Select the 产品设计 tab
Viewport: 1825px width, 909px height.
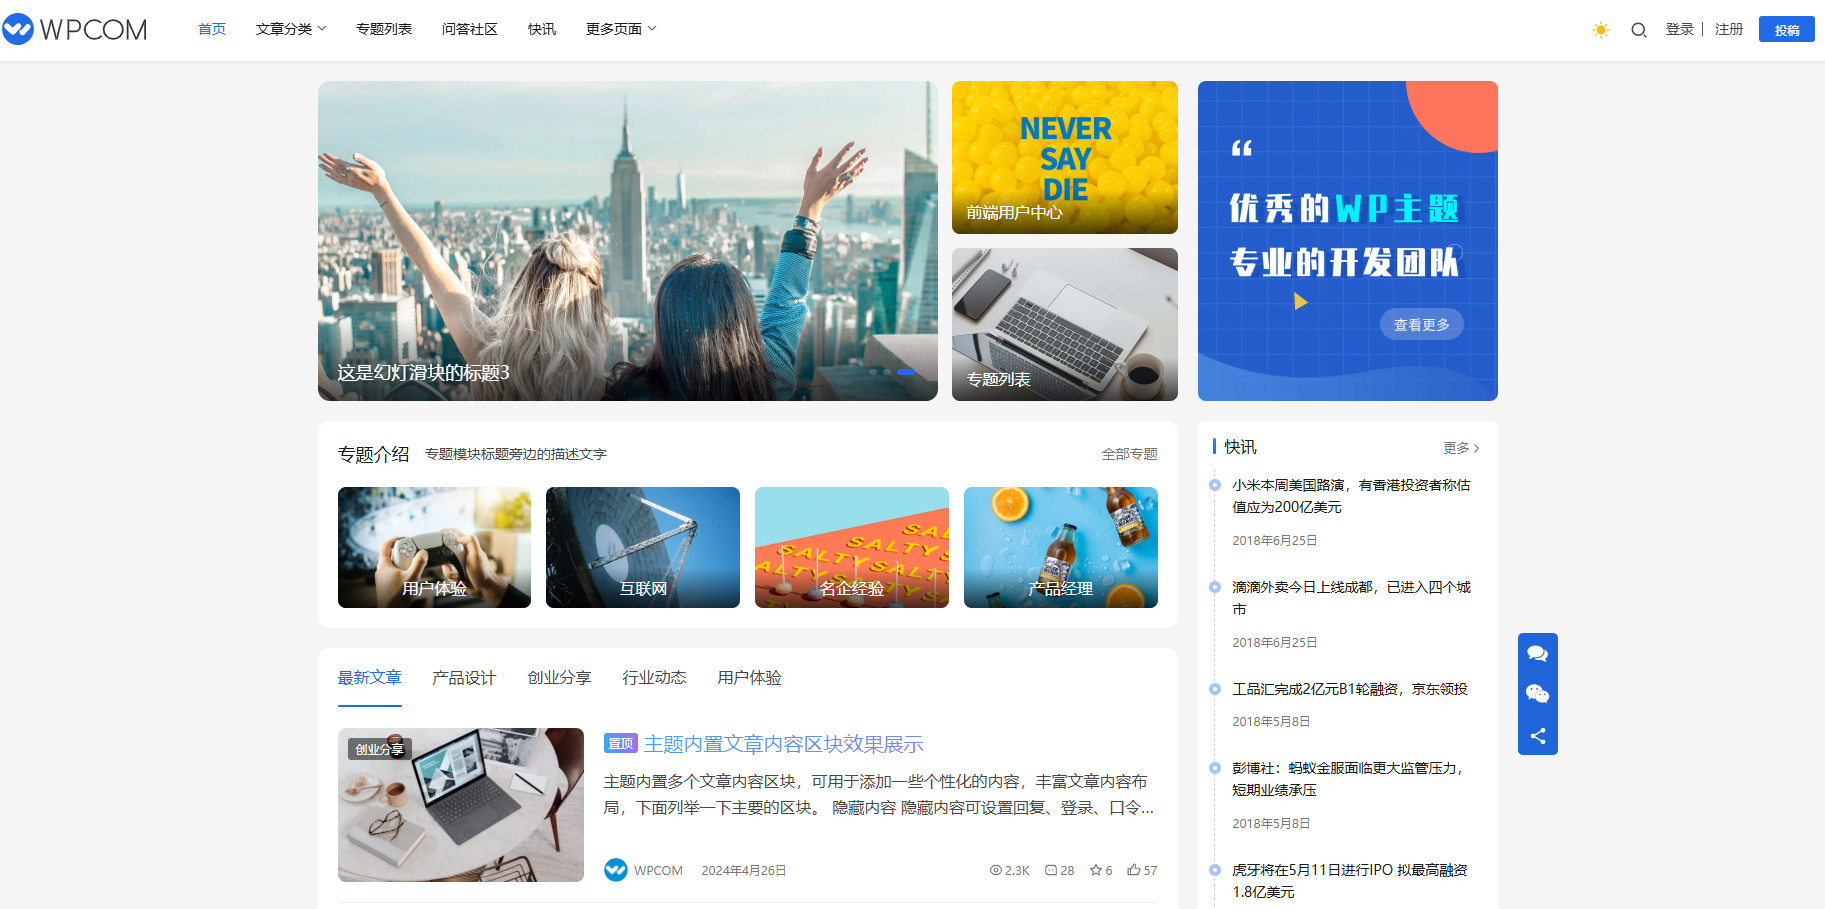pyautogui.click(x=464, y=678)
